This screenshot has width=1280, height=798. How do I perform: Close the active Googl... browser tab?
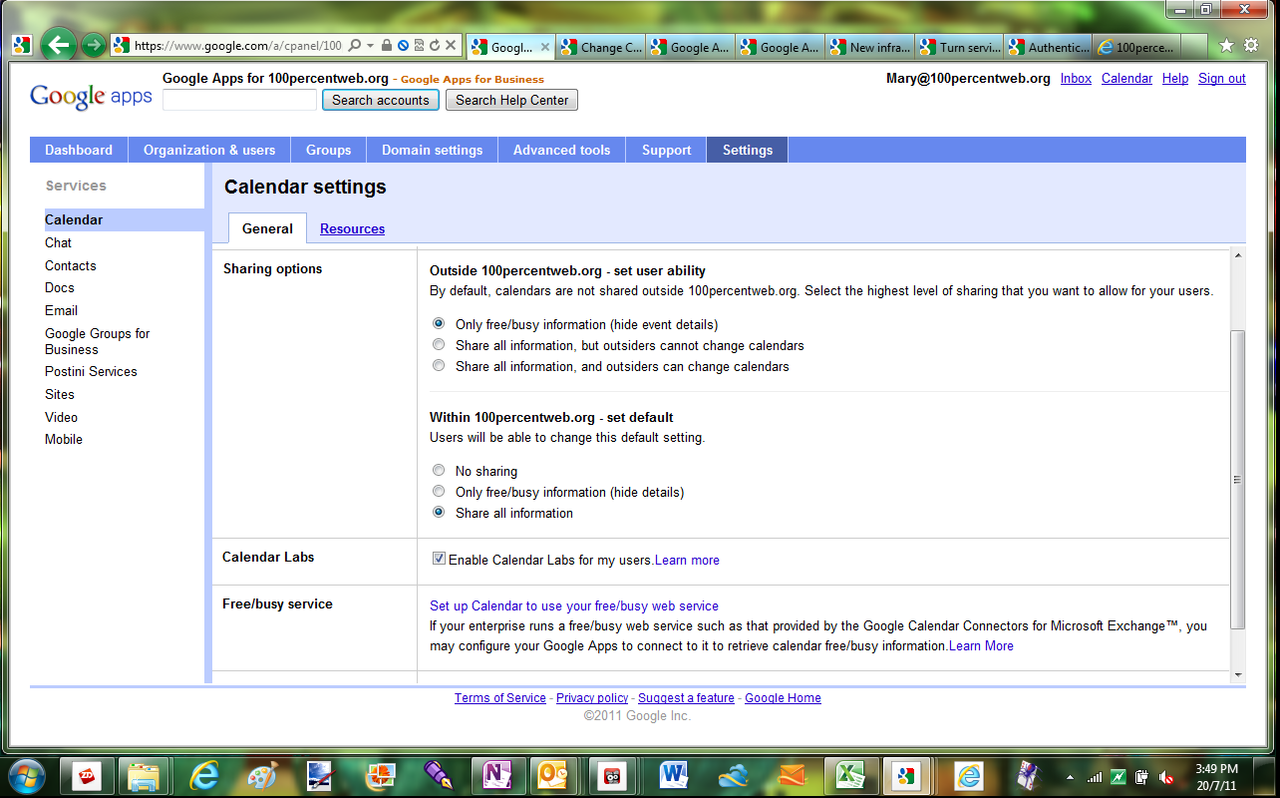pos(545,47)
